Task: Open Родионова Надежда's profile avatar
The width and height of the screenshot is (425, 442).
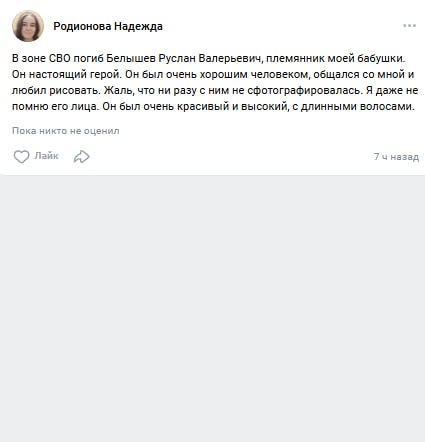Action: point(28,26)
